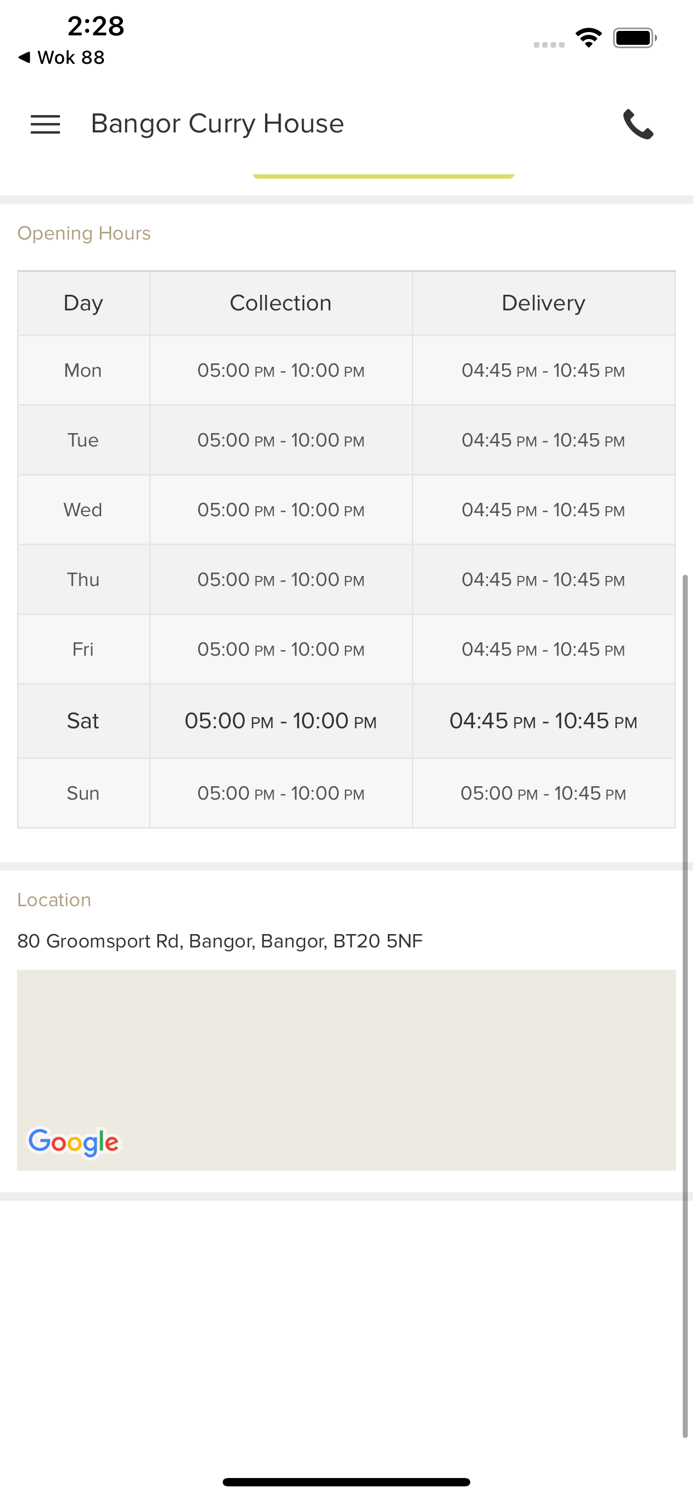Screen dimensions: 693x1500
Task: Tap the battery status icon
Action: (634, 38)
